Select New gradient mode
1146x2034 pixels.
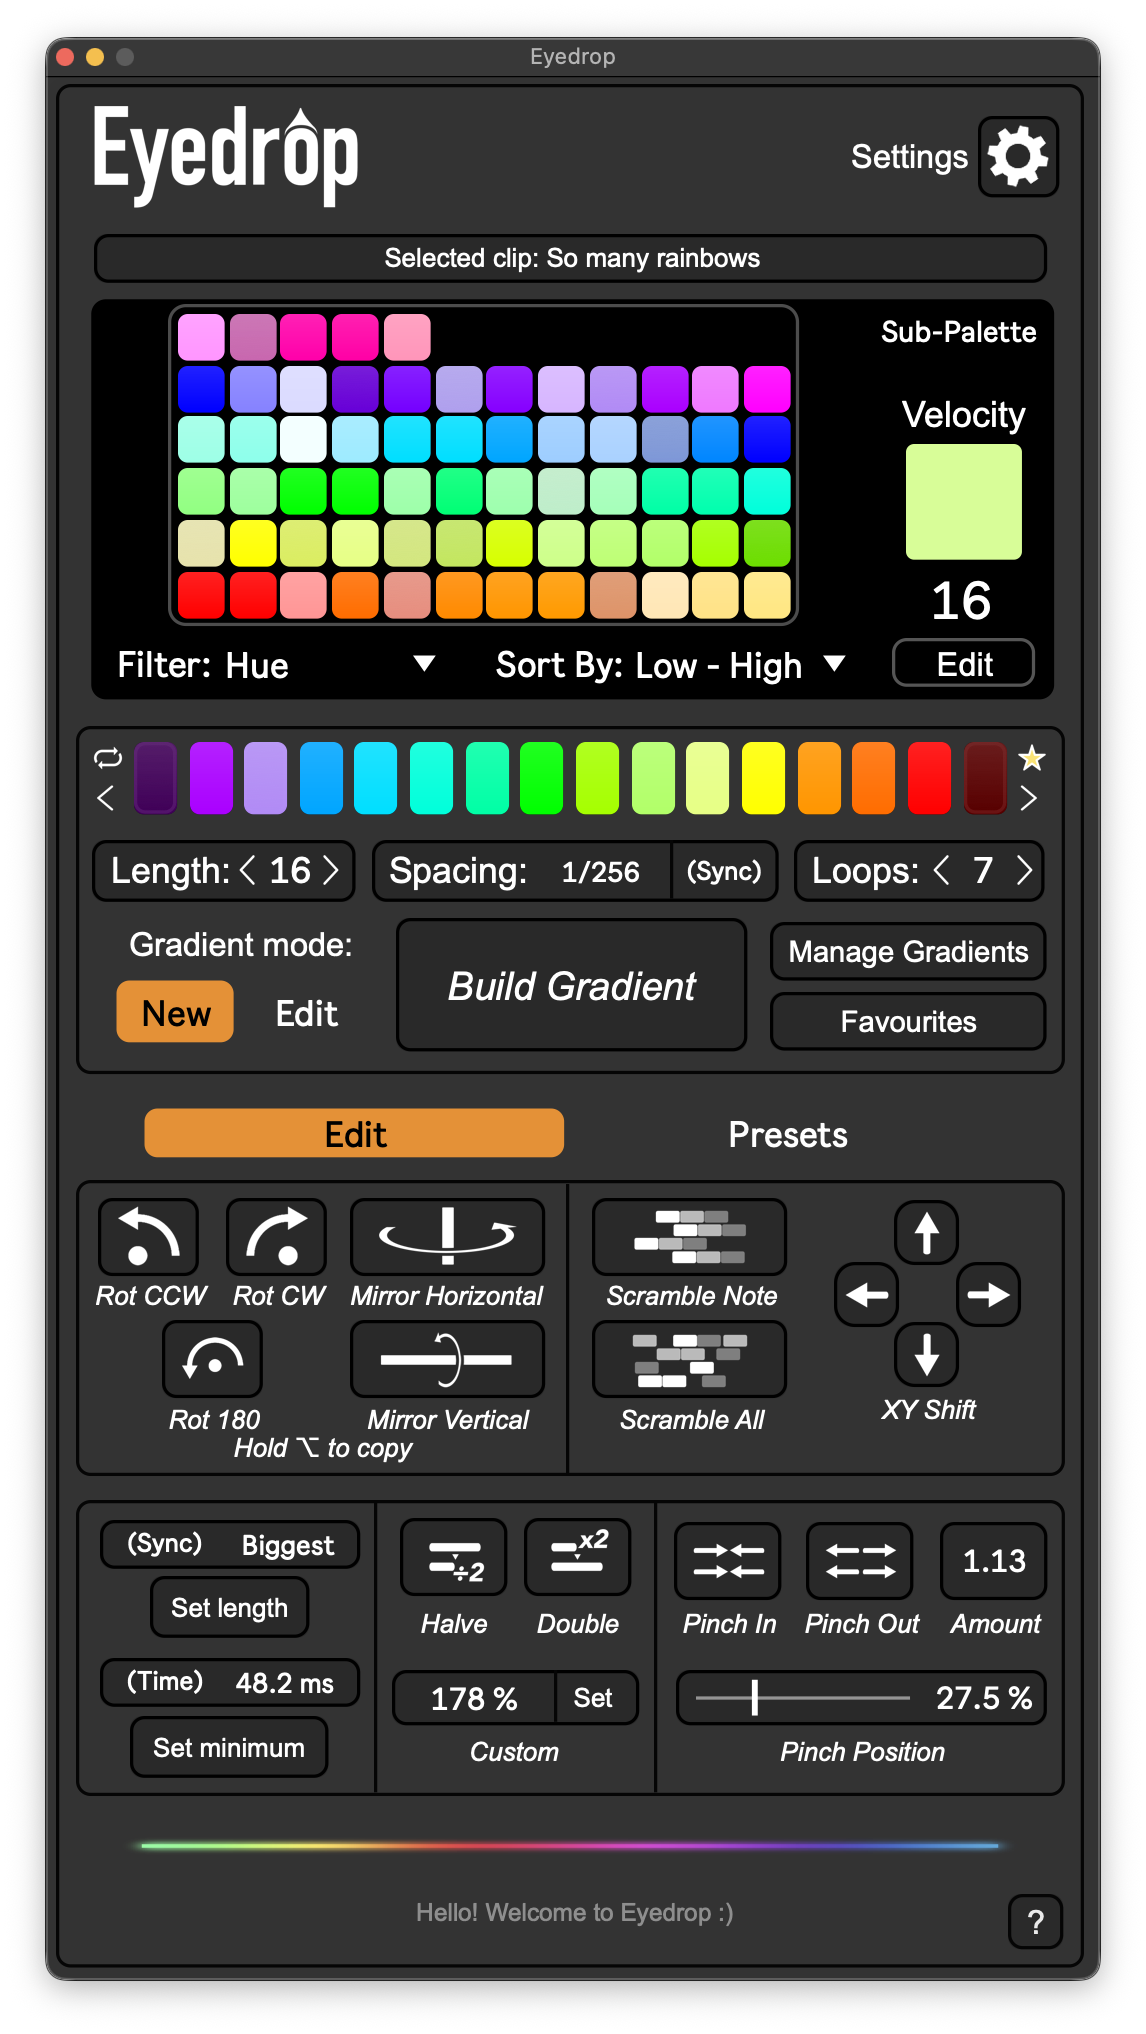pos(176,1012)
